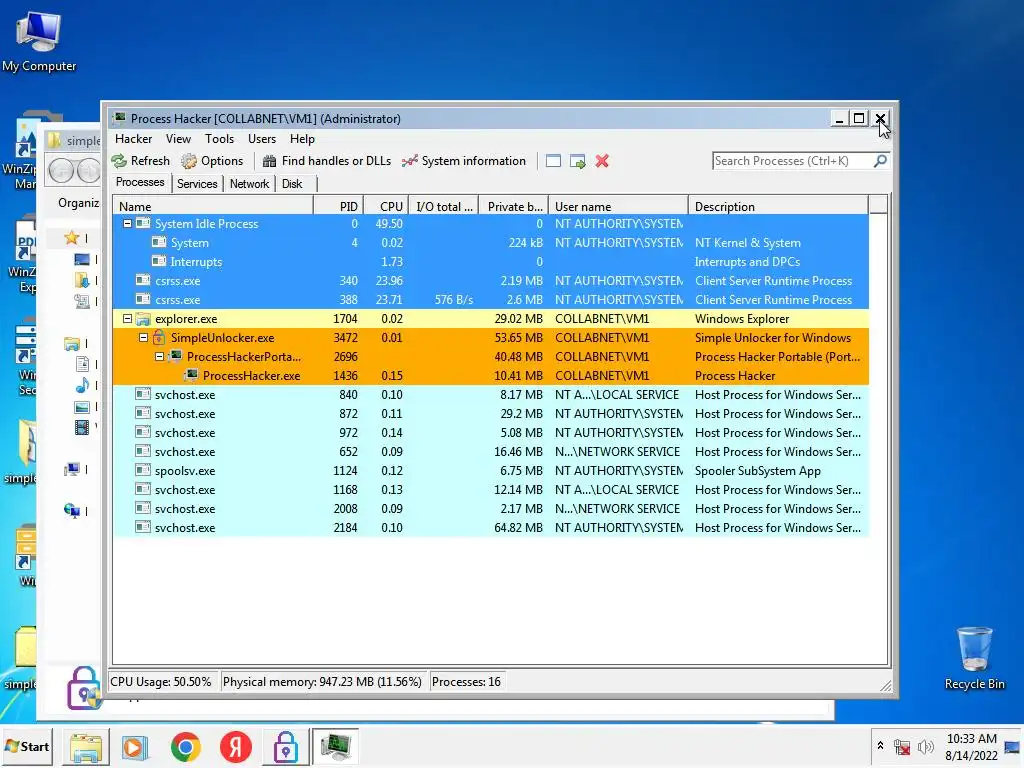Sort by the I/O total column header

[444, 206]
